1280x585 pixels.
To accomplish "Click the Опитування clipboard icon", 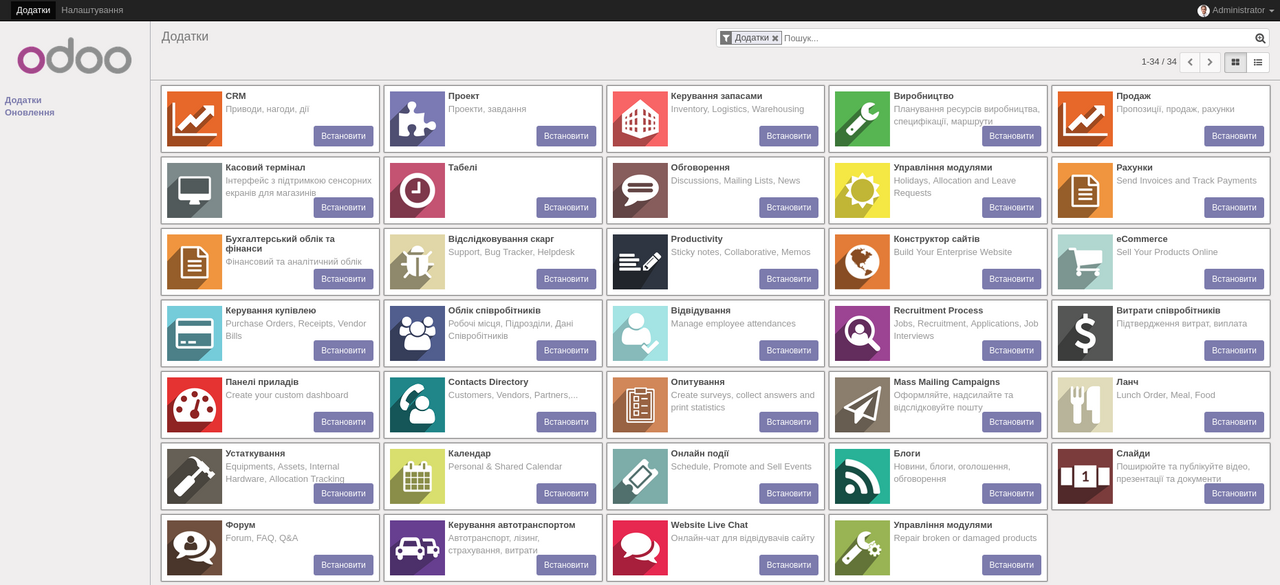I will tap(640, 405).
